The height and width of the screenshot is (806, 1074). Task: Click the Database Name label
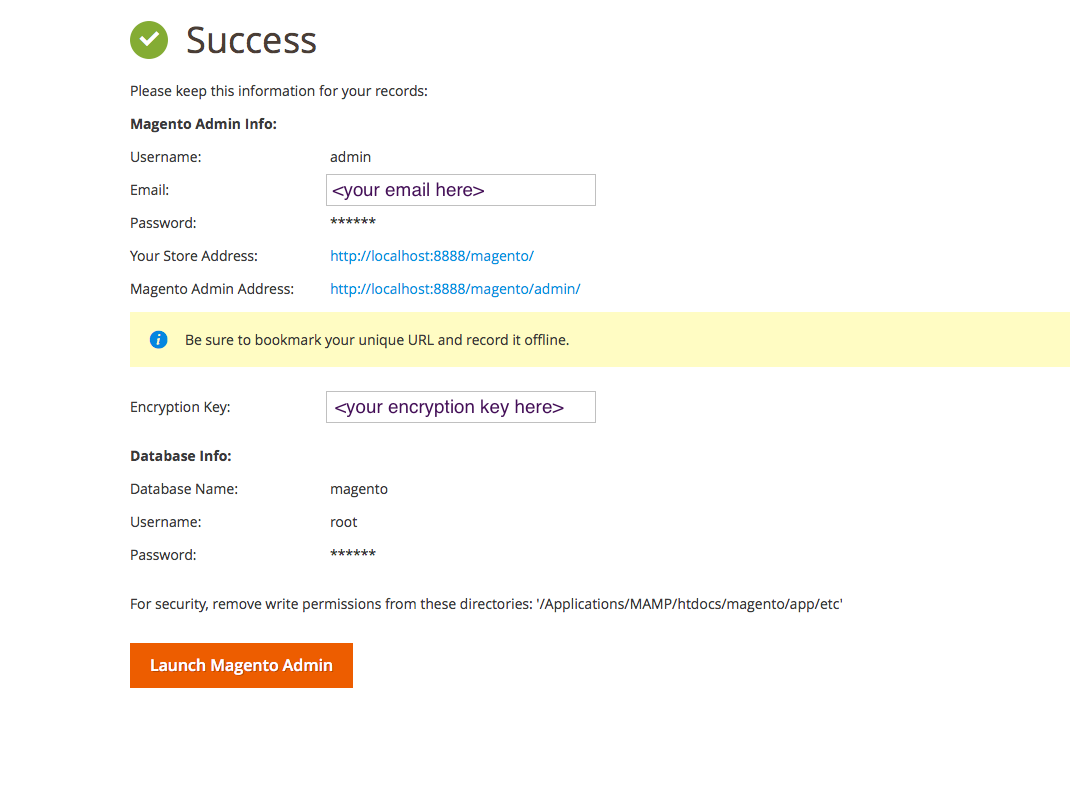pyautogui.click(x=184, y=489)
